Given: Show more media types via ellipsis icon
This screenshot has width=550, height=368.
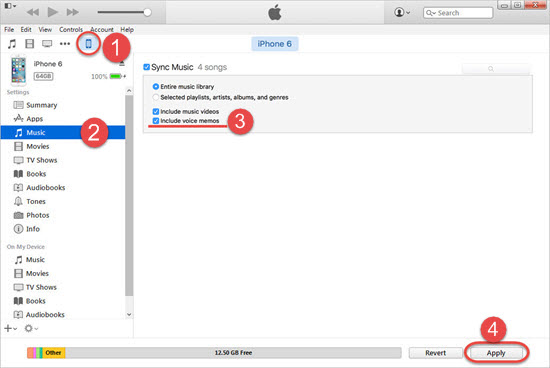Looking at the screenshot, I should (65, 44).
